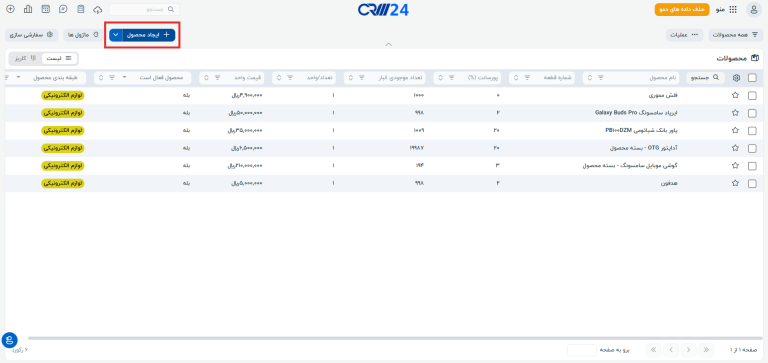The image size is (768, 363).
Task: Select the Galaxy Buds Pro row checkbox
Action: click(752, 113)
